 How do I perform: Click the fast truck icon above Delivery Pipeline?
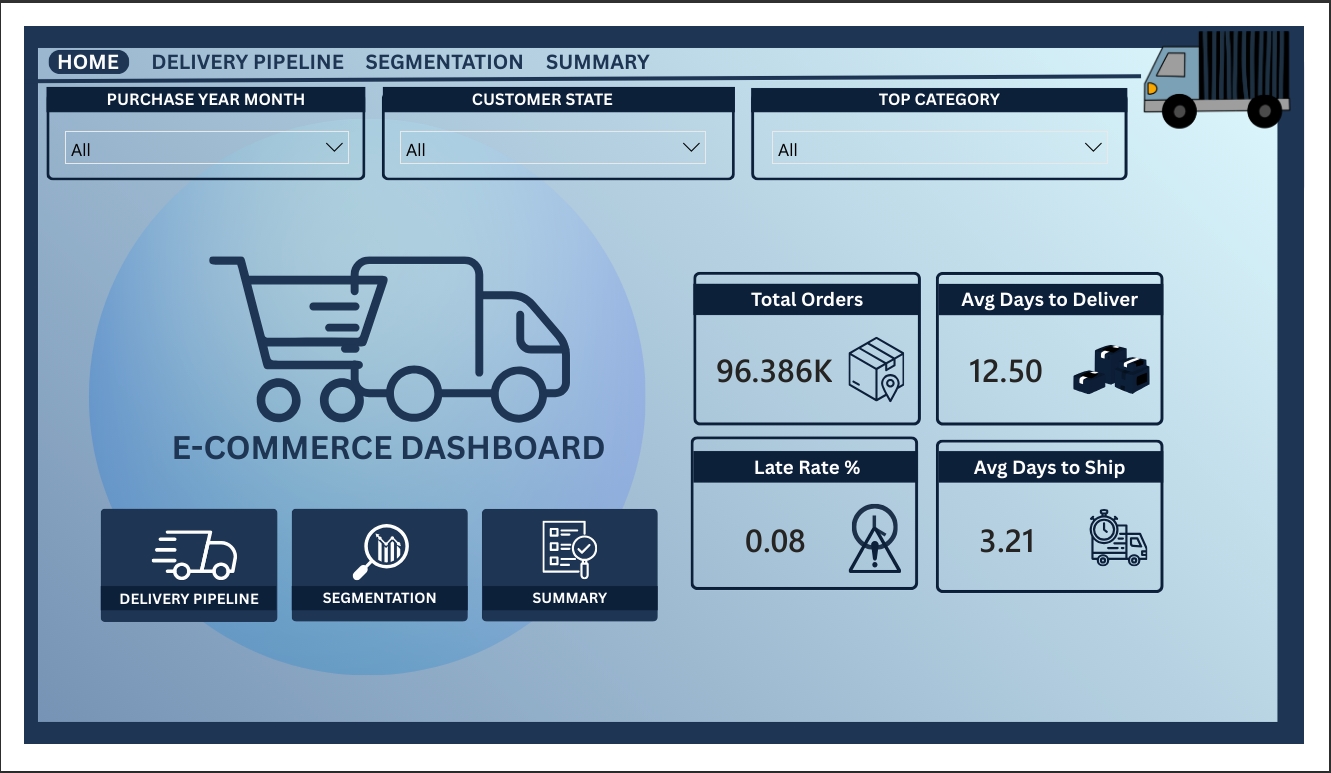pyautogui.click(x=194, y=555)
